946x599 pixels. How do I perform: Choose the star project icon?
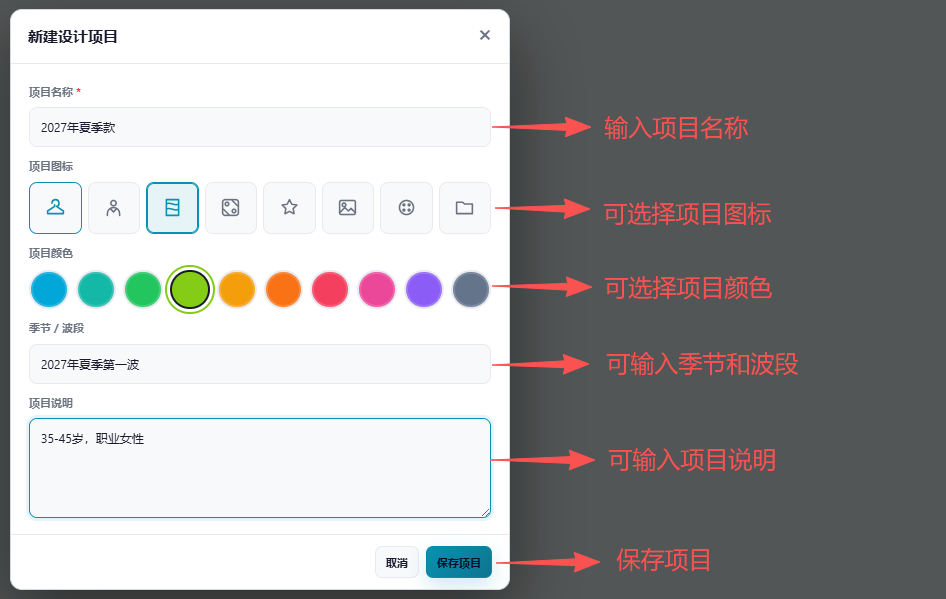[290, 208]
